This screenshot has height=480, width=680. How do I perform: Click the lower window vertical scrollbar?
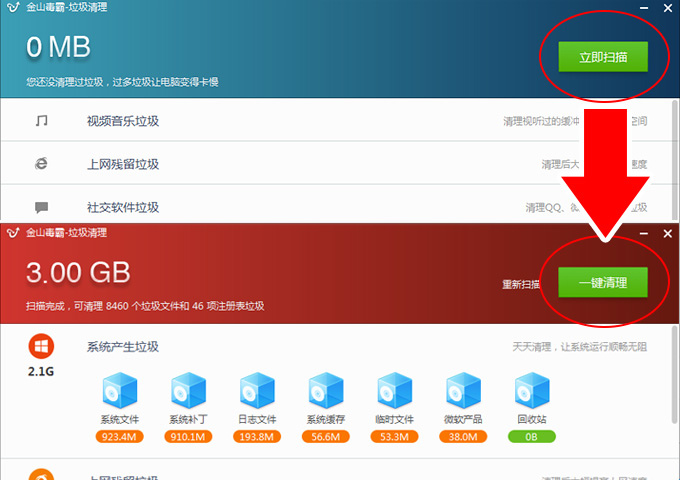(x=675, y=375)
